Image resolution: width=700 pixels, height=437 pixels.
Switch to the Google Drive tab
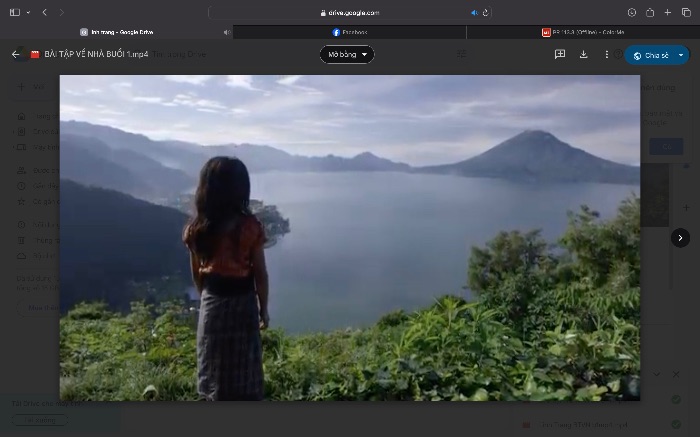117,32
